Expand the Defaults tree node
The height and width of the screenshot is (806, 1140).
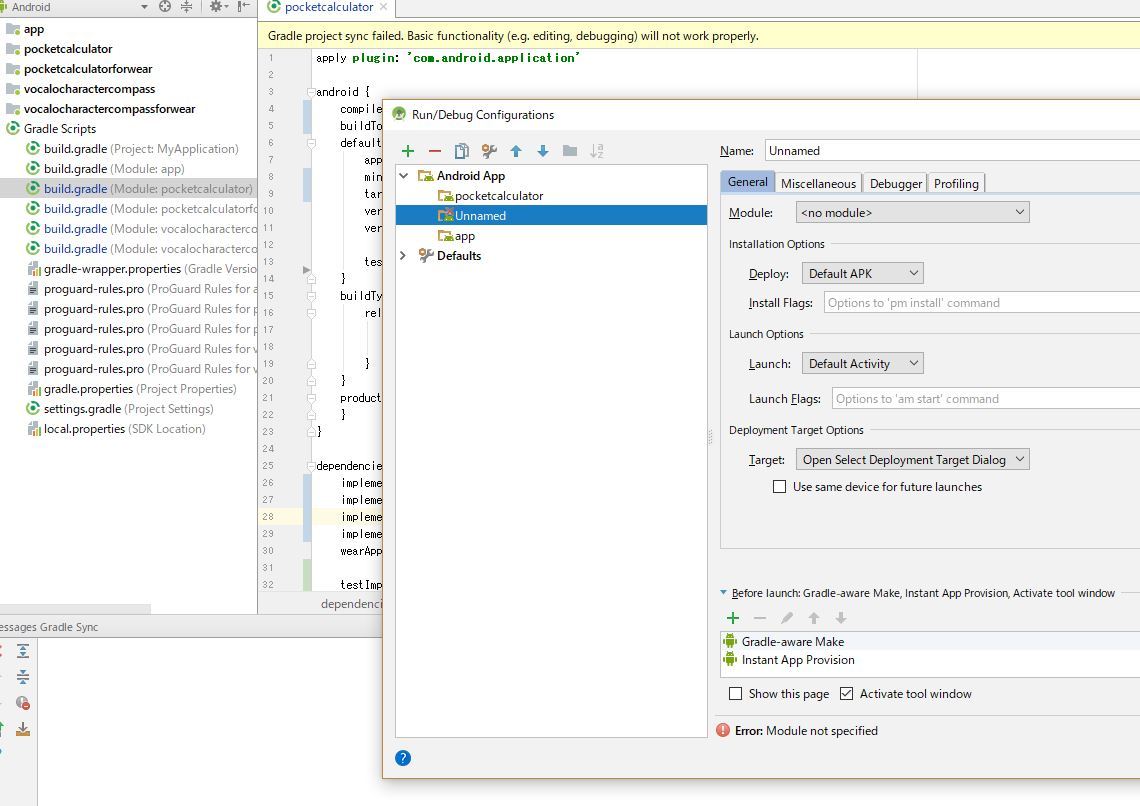pyautogui.click(x=404, y=256)
